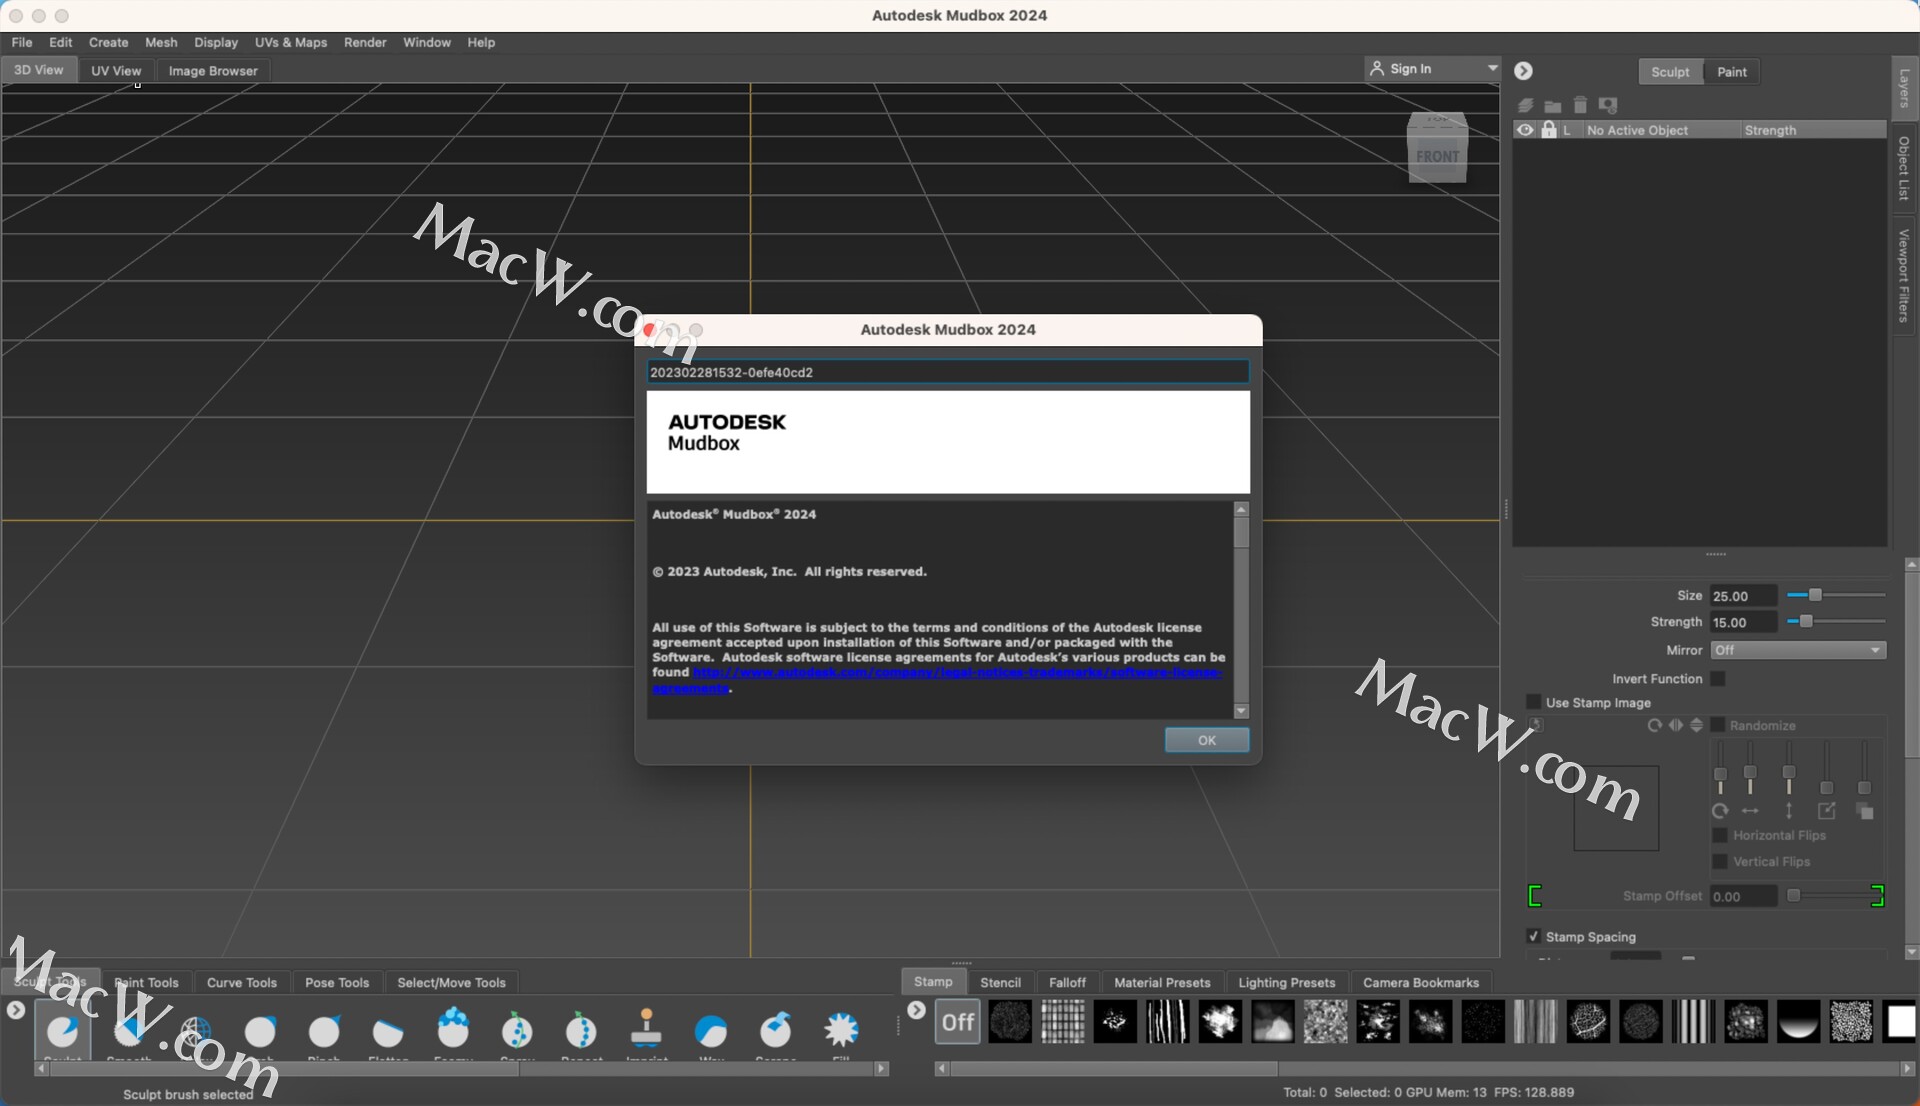Enable the Horizontal Flips checkbox
The width and height of the screenshot is (1920, 1106).
pos(1720,835)
